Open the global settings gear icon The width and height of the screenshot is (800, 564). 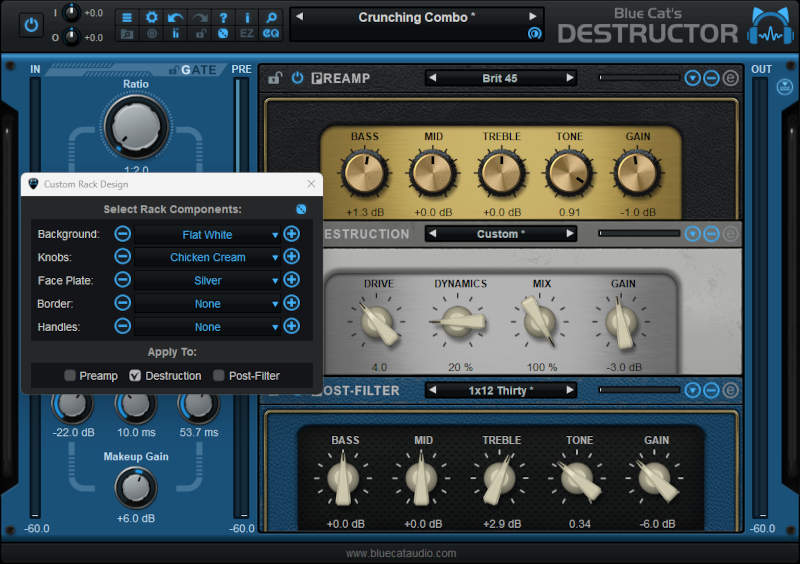pos(152,18)
